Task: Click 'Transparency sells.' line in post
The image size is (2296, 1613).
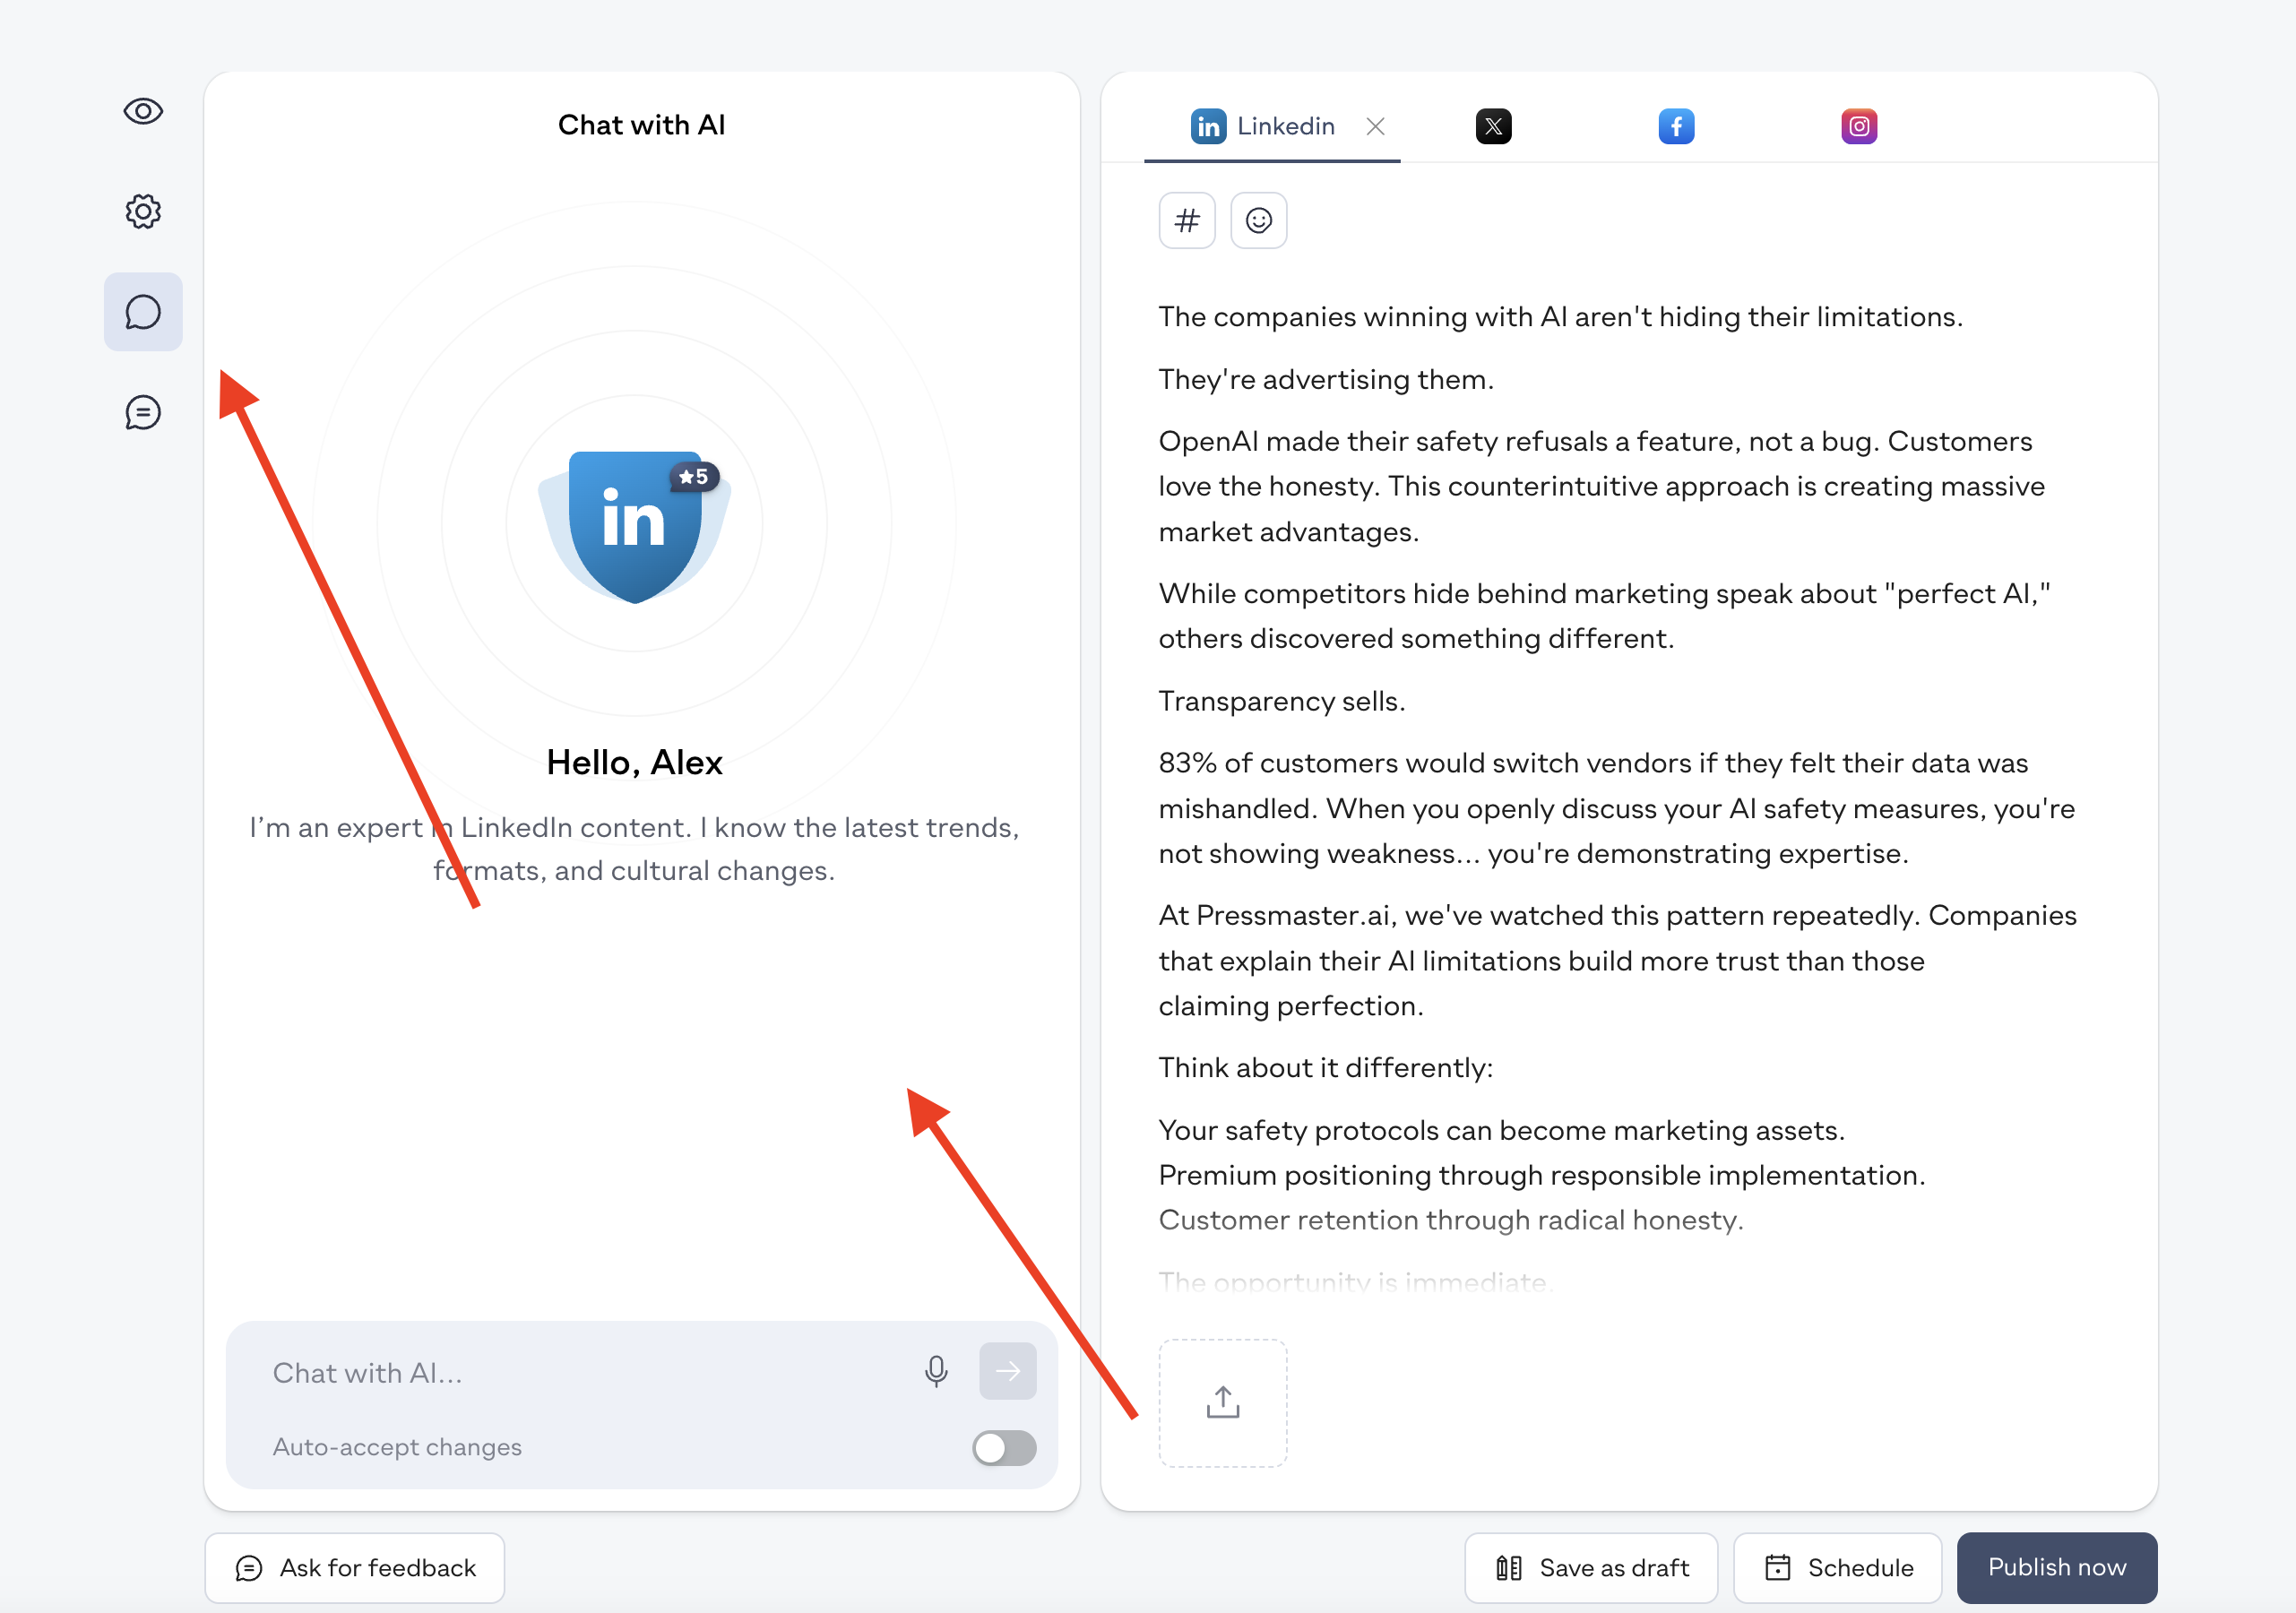Action: point(1281,701)
